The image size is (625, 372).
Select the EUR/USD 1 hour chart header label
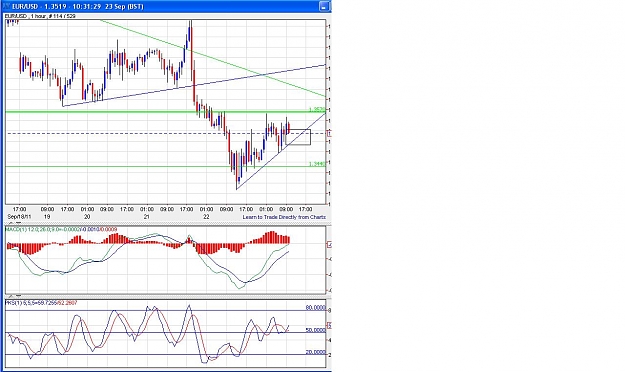[40, 16]
